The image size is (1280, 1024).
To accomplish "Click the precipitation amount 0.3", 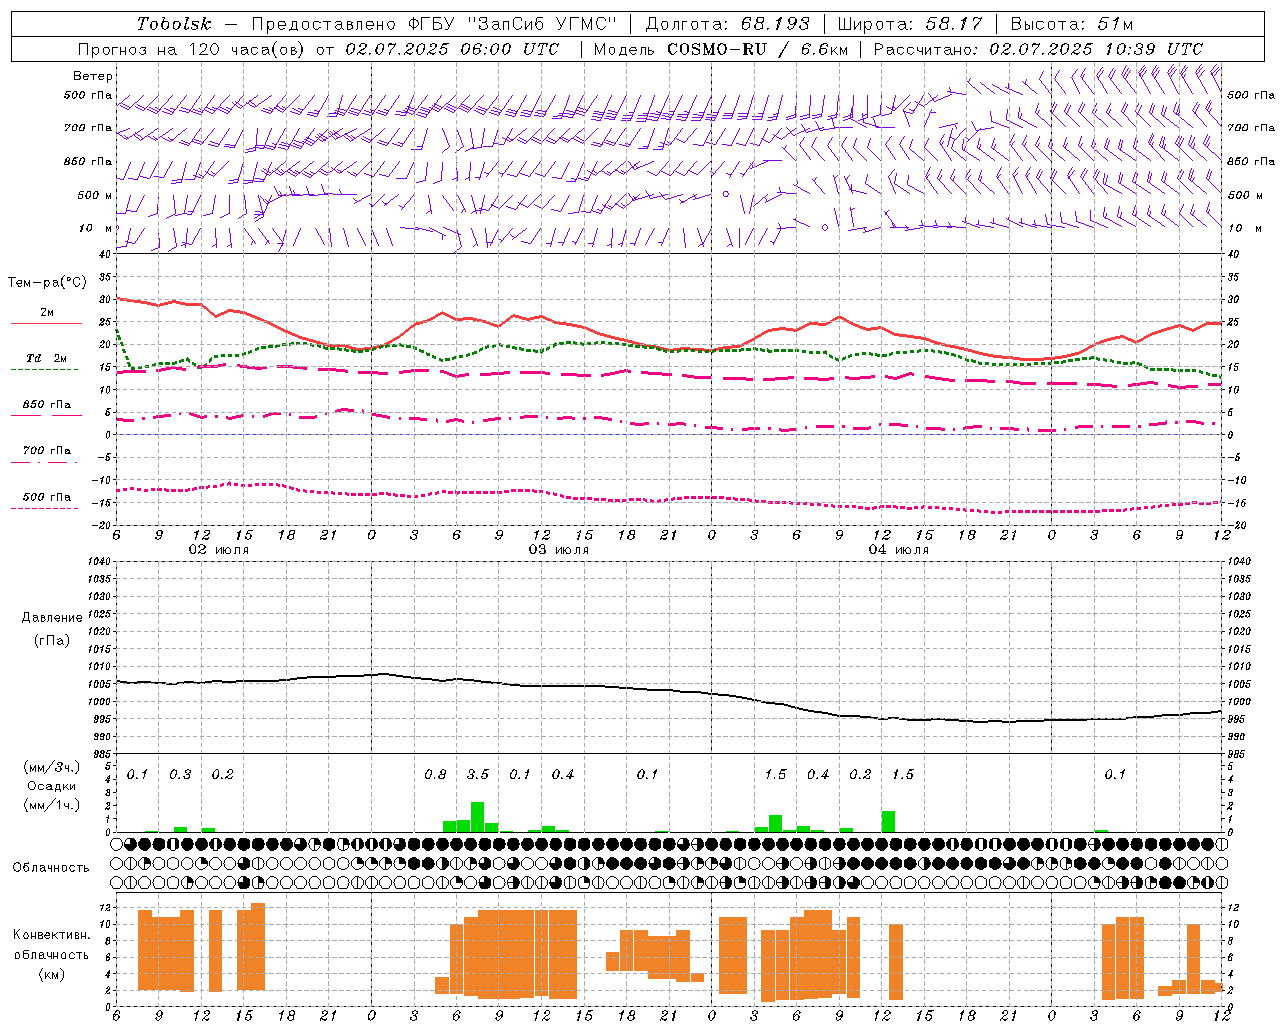I will click(180, 775).
